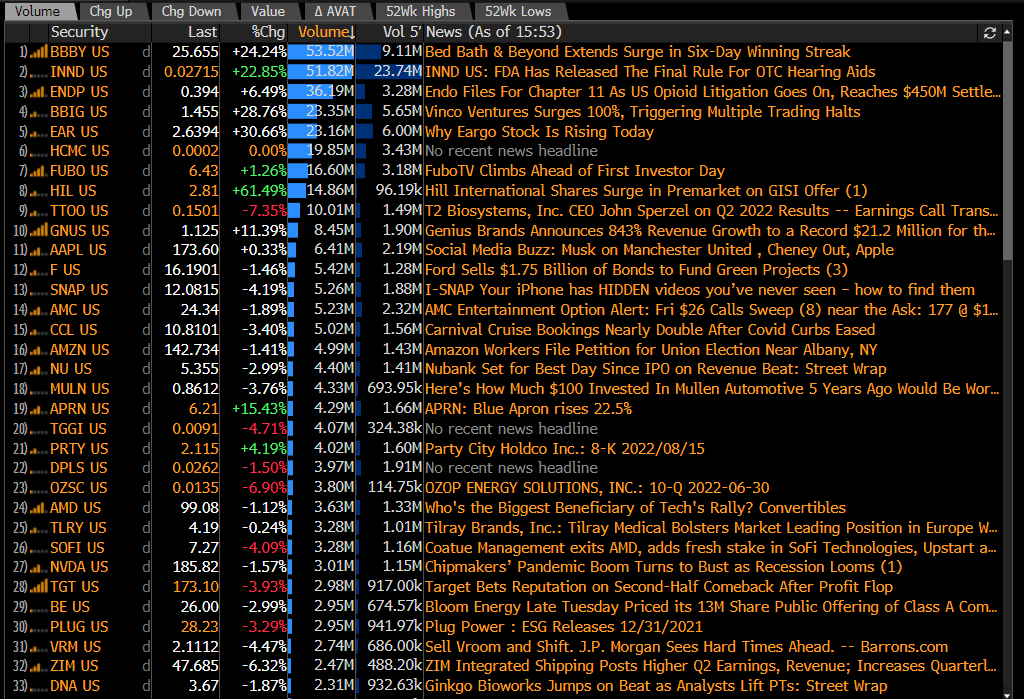Switch to the Chg Down tab
1024x699 pixels.
[191, 11]
